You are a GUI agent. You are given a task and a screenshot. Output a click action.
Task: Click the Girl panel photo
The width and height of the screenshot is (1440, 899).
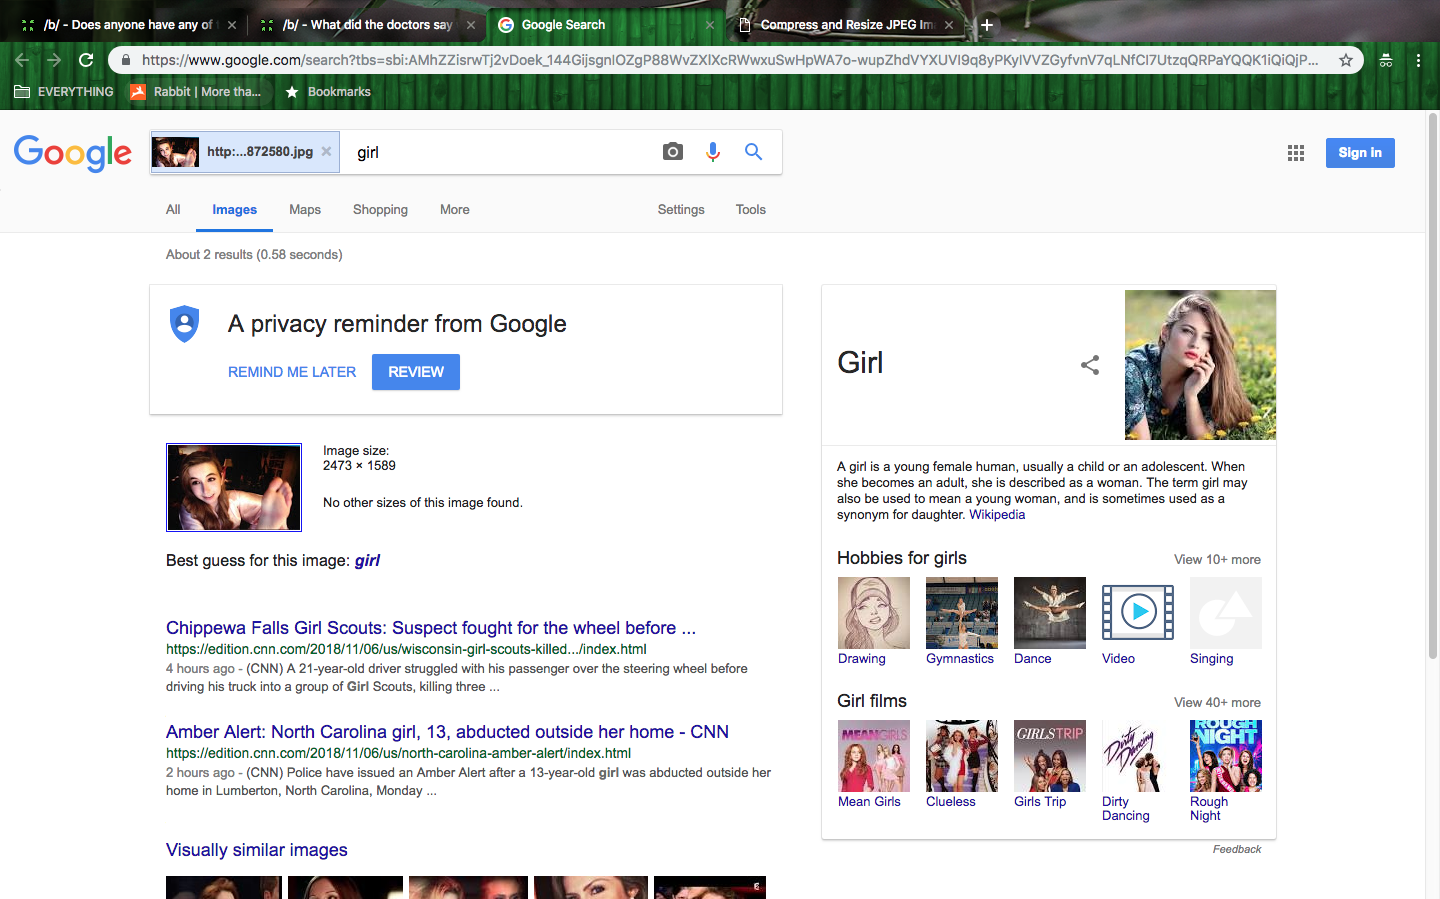1200,365
